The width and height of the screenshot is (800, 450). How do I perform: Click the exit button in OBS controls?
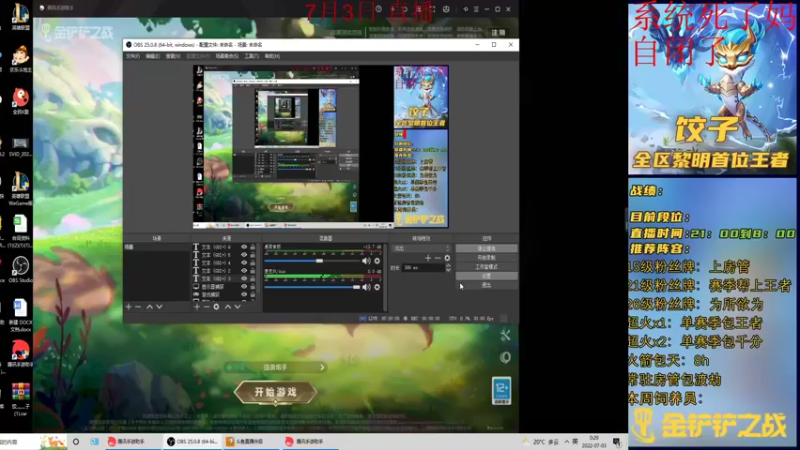(x=486, y=285)
